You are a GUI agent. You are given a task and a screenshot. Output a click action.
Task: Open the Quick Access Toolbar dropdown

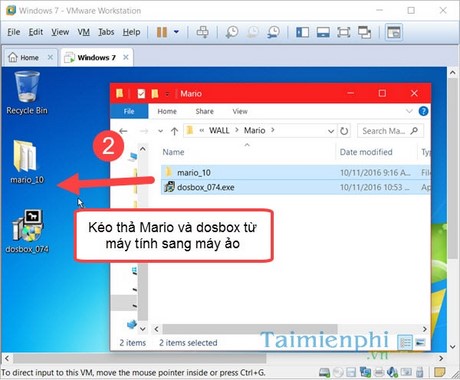point(168,94)
